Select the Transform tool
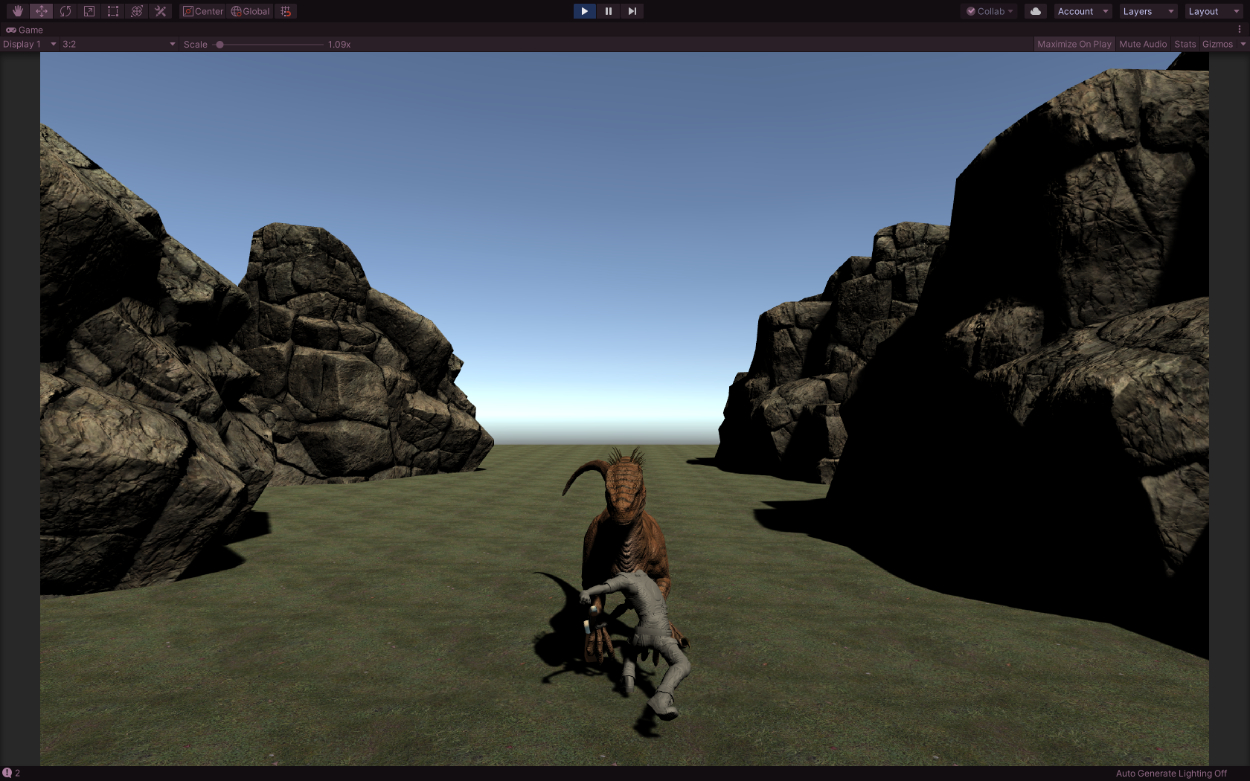 (x=137, y=11)
